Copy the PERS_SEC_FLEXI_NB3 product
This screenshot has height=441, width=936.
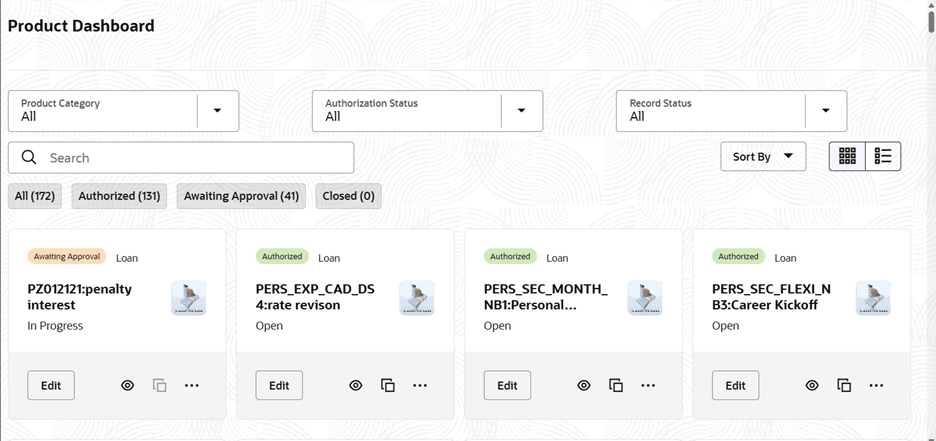pos(844,385)
